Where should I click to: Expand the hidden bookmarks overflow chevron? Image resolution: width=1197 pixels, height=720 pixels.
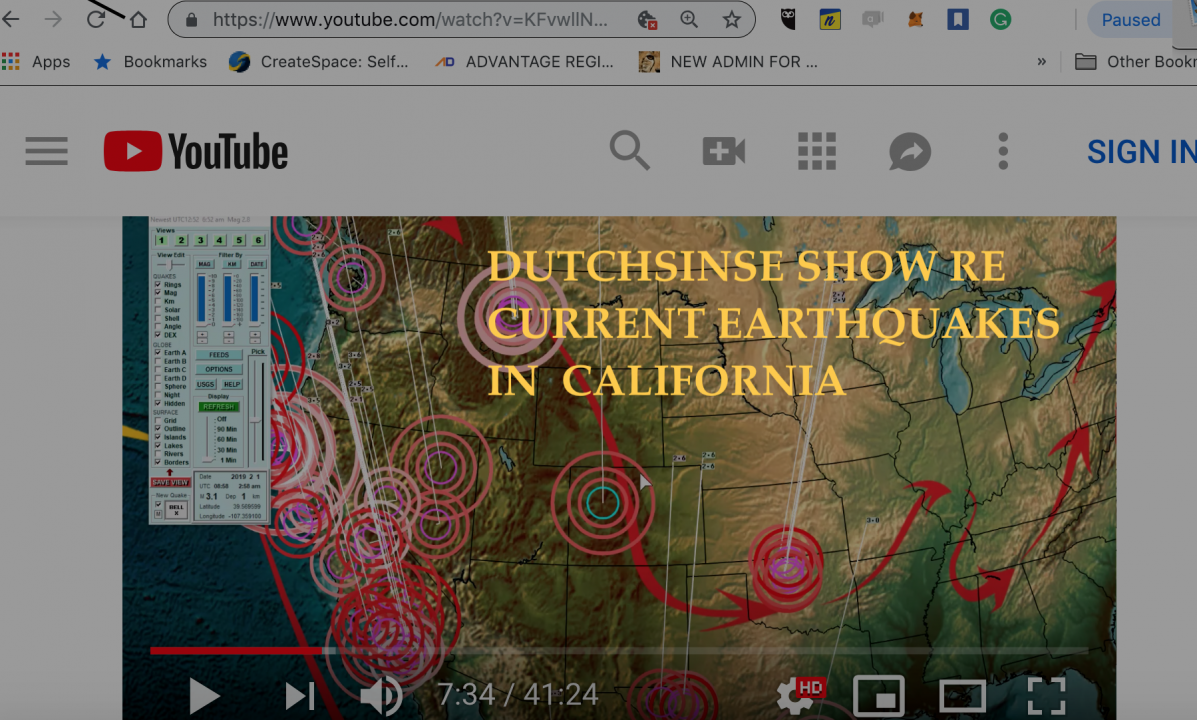pyautogui.click(x=1041, y=62)
